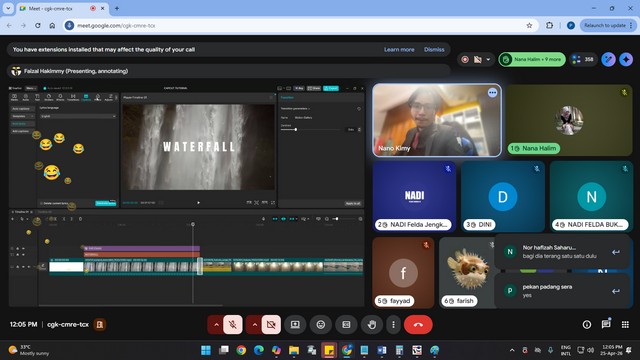This screenshot has height=360, width=640.
Task: Select the Nana Halim participant tile
Action: point(569,120)
